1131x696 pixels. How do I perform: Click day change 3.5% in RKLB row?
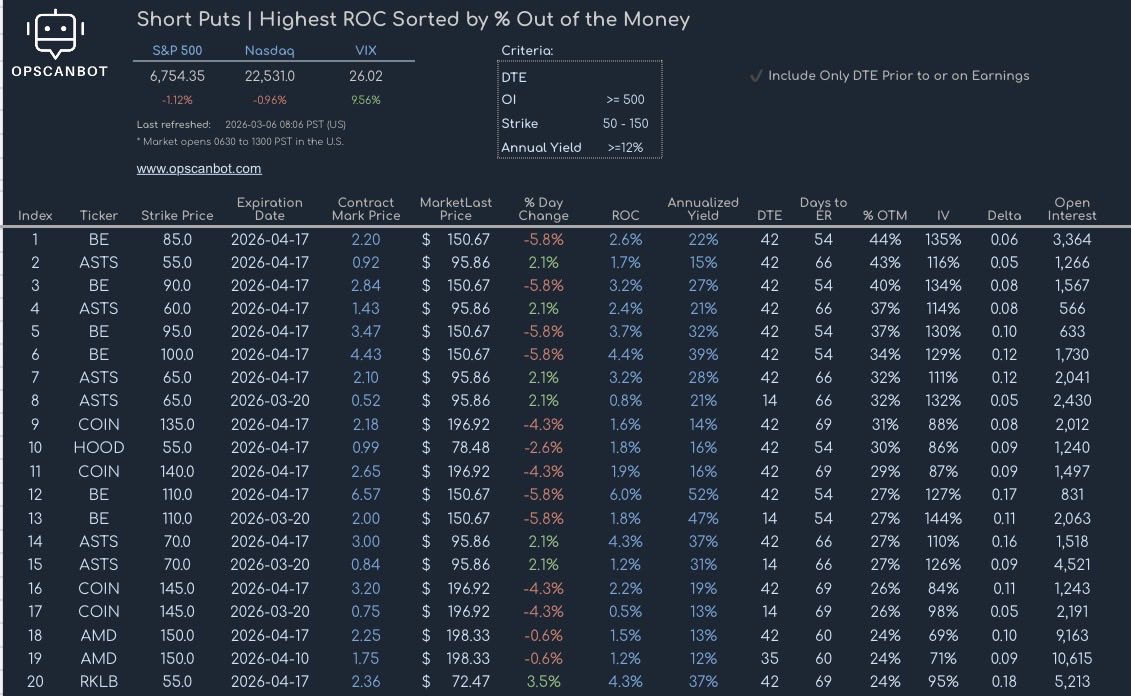(x=544, y=682)
